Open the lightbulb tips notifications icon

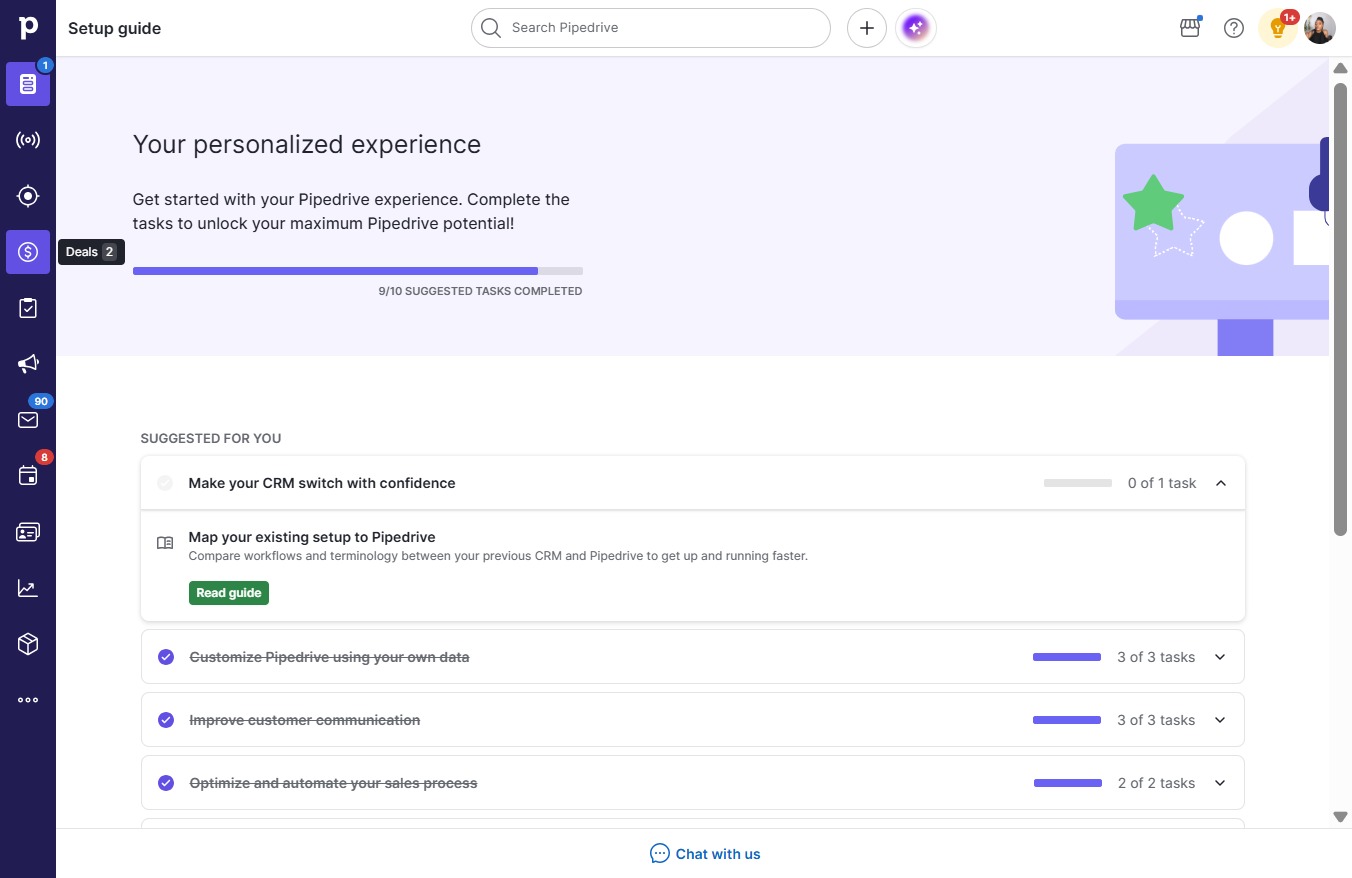1277,28
